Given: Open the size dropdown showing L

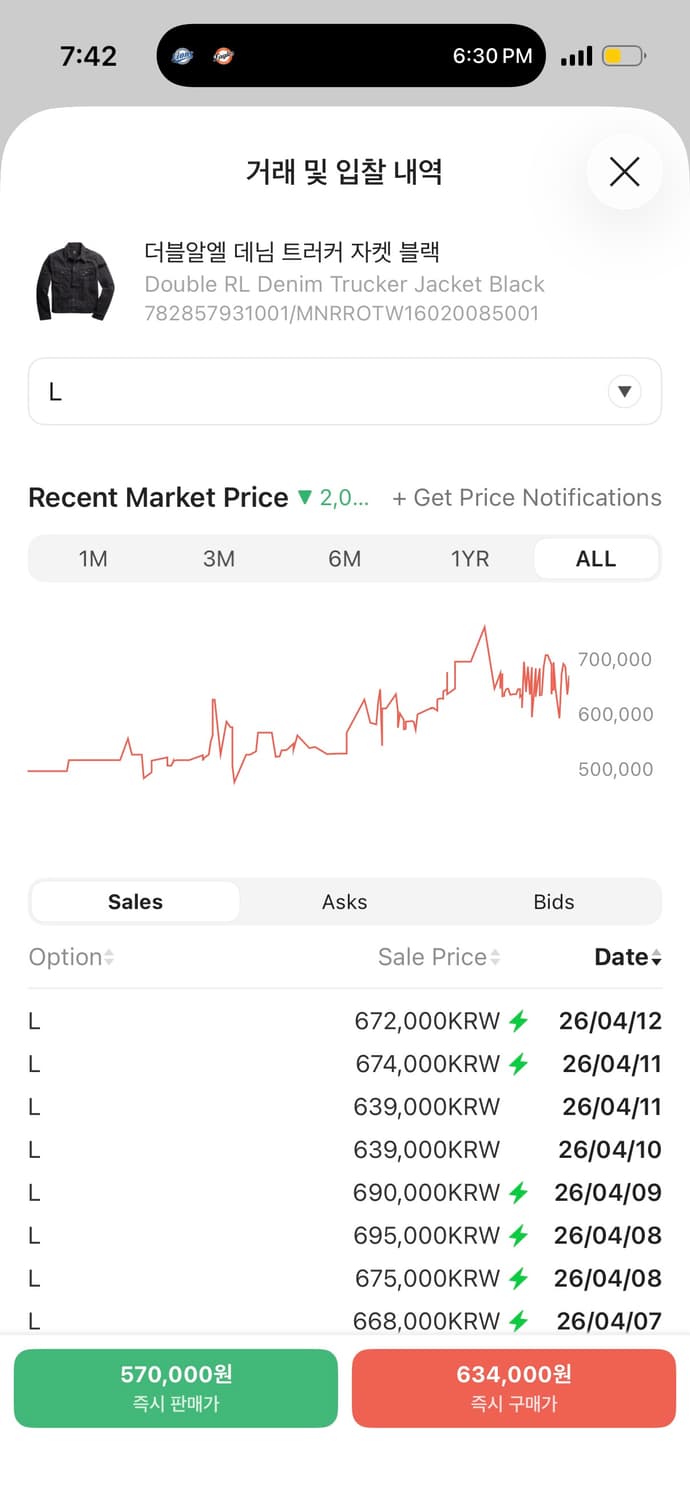Looking at the screenshot, I should (x=345, y=391).
